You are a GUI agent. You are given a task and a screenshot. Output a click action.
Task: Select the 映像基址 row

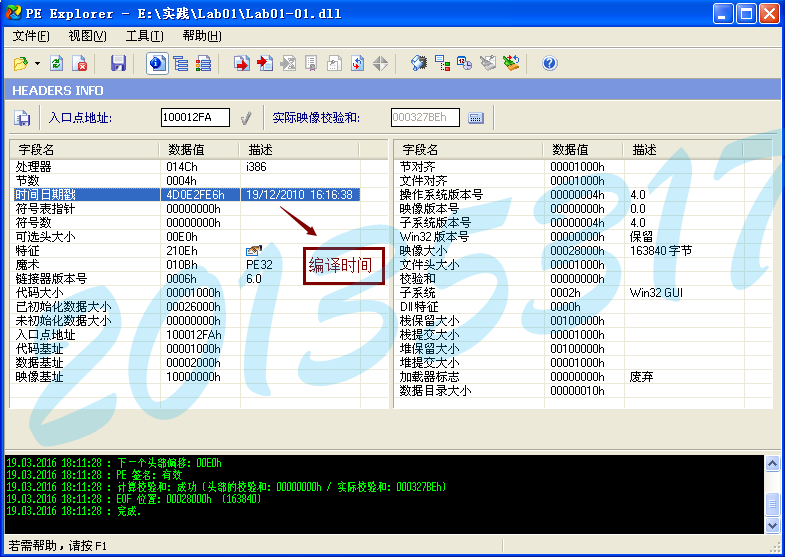(187, 377)
